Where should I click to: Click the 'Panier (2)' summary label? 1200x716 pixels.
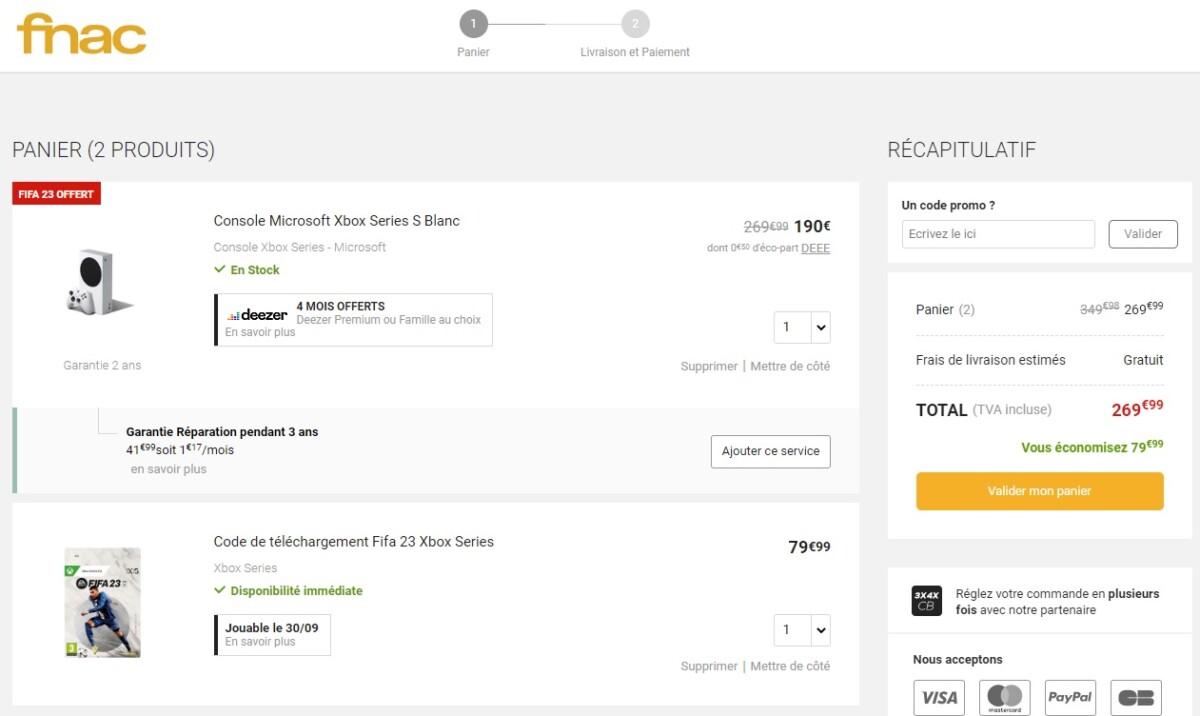tap(945, 310)
